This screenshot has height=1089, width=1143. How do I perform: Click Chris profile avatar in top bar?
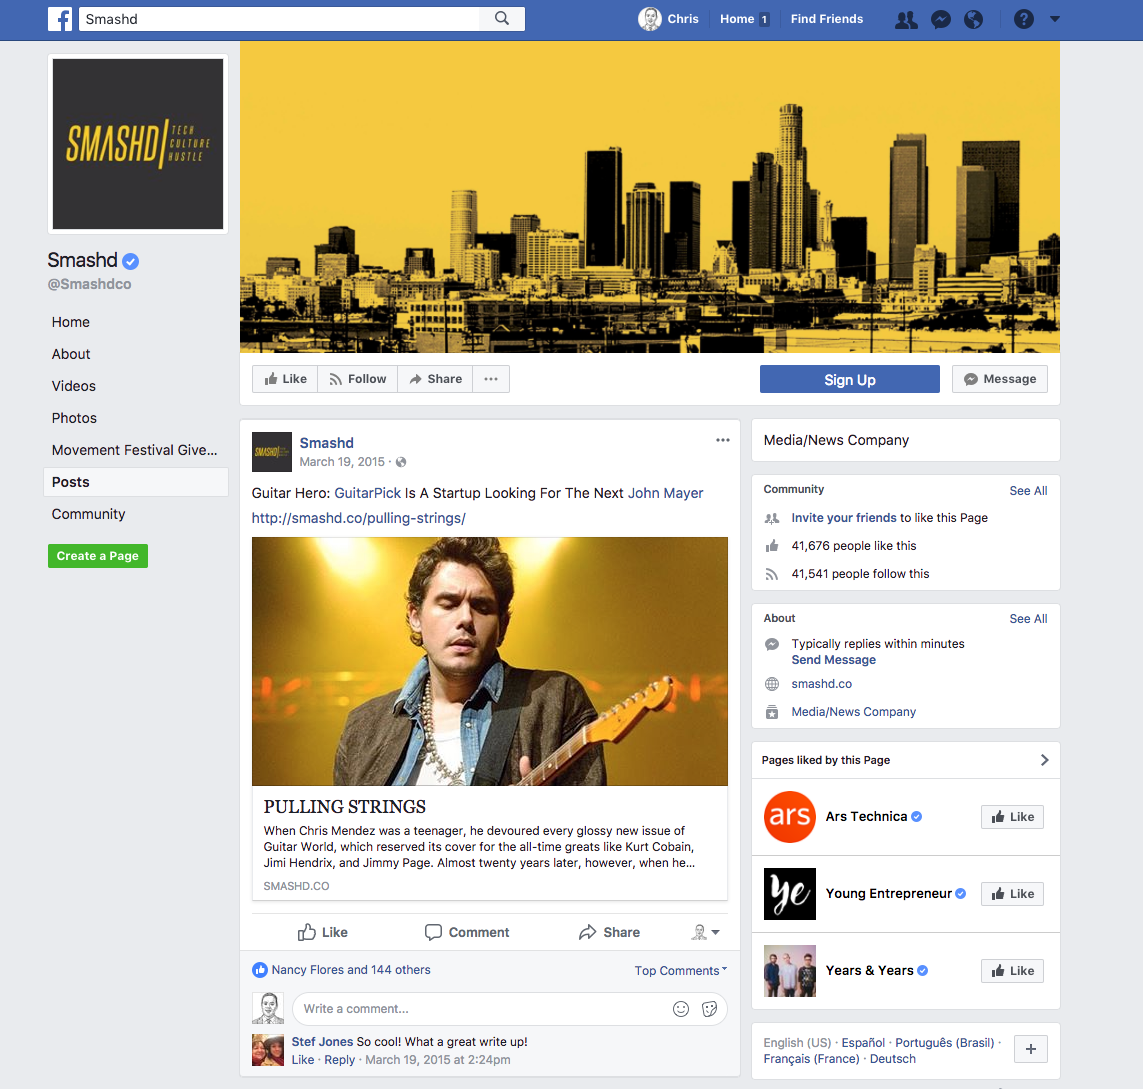coord(649,19)
